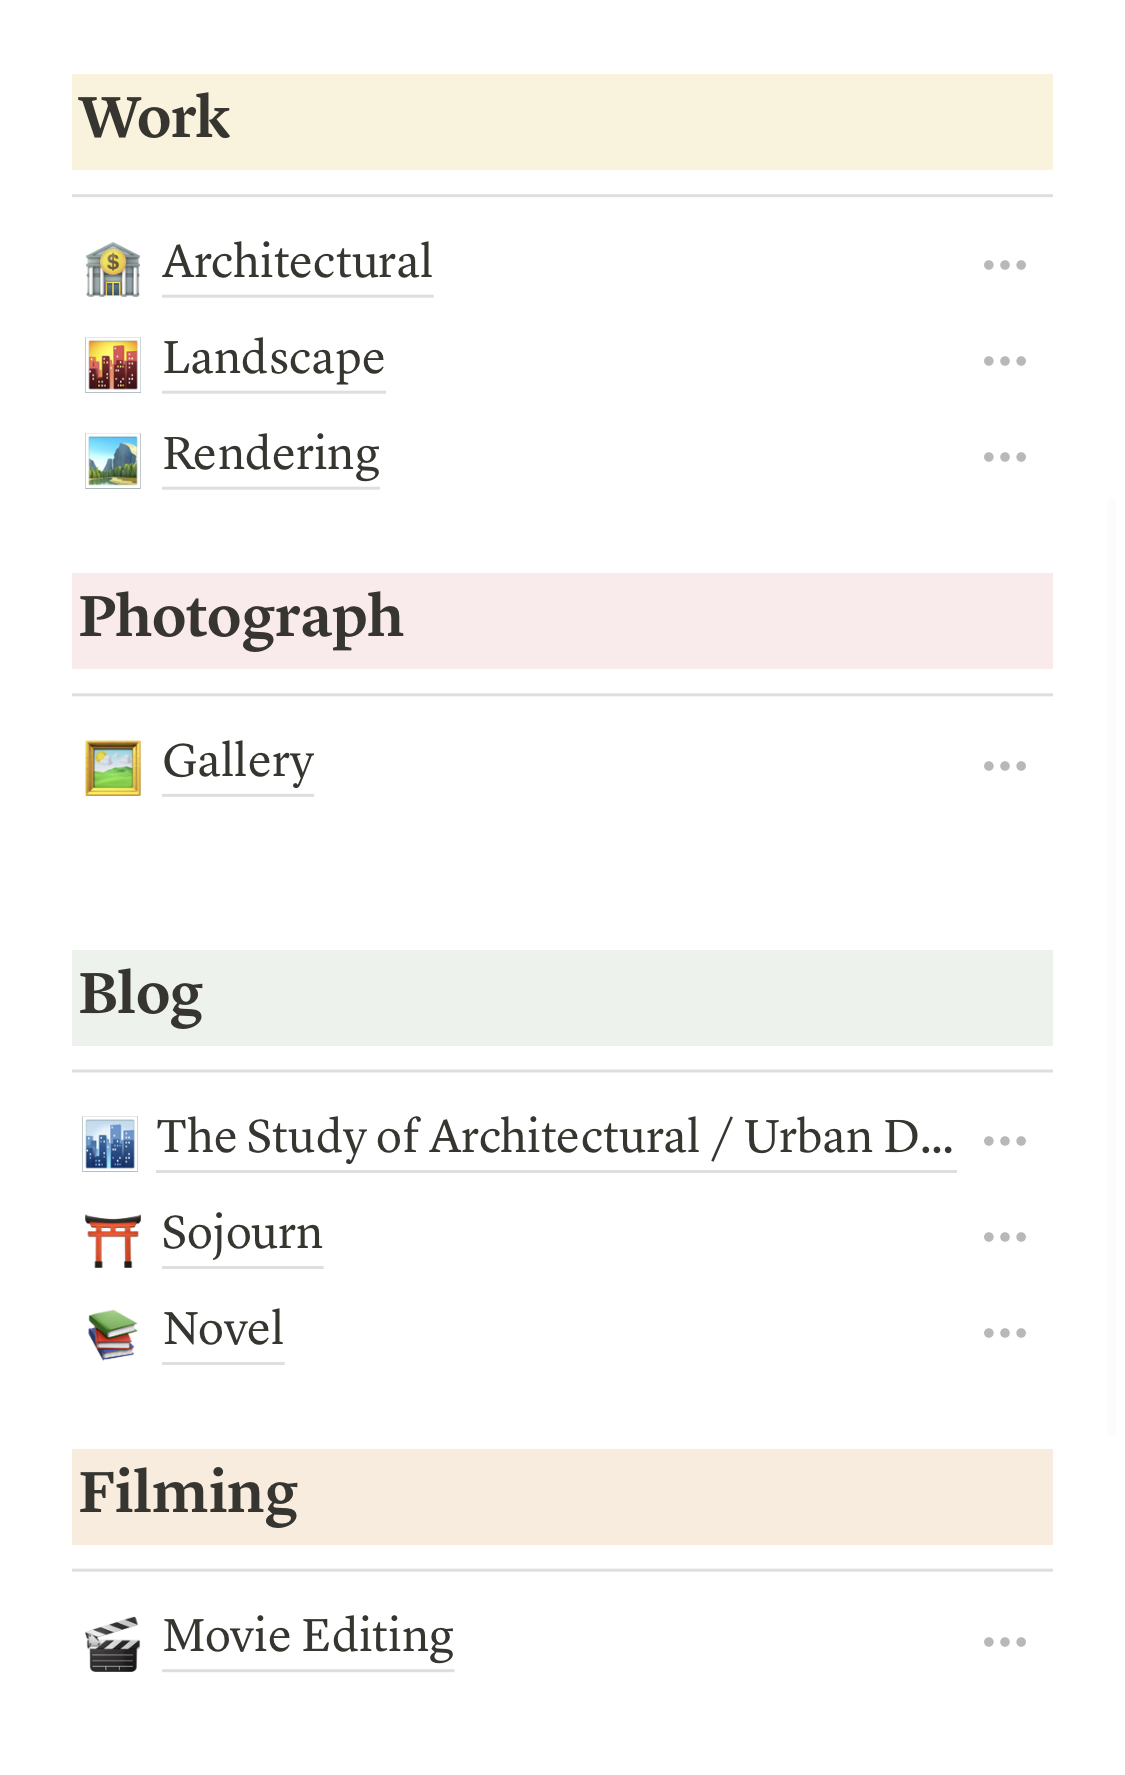Open more options for Gallery
The height and width of the screenshot is (1775, 1125).
pyautogui.click(x=1004, y=766)
